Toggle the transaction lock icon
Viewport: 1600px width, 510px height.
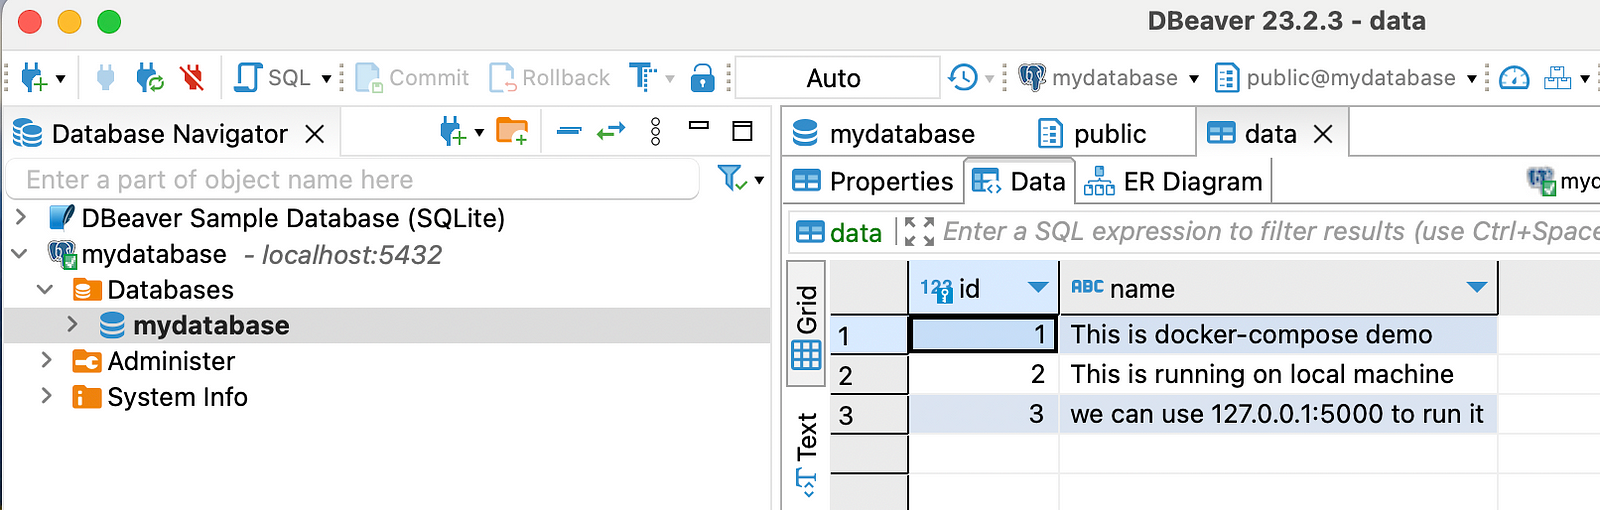tap(703, 77)
